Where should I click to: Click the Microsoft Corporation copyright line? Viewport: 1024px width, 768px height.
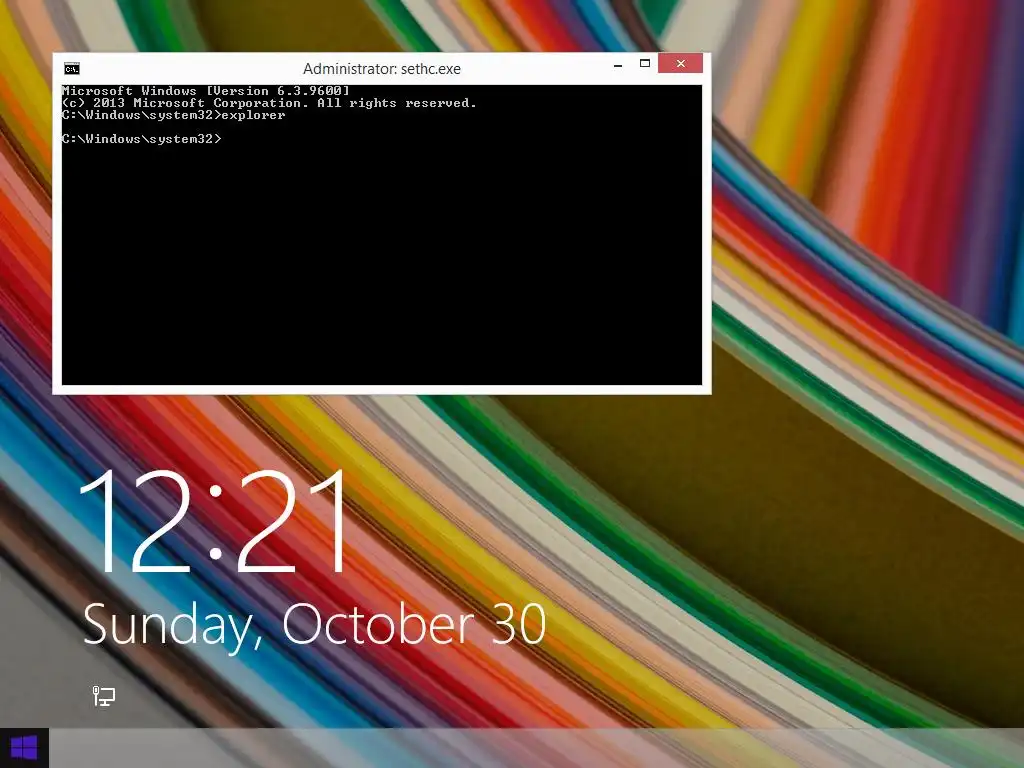click(x=269, y=103)
